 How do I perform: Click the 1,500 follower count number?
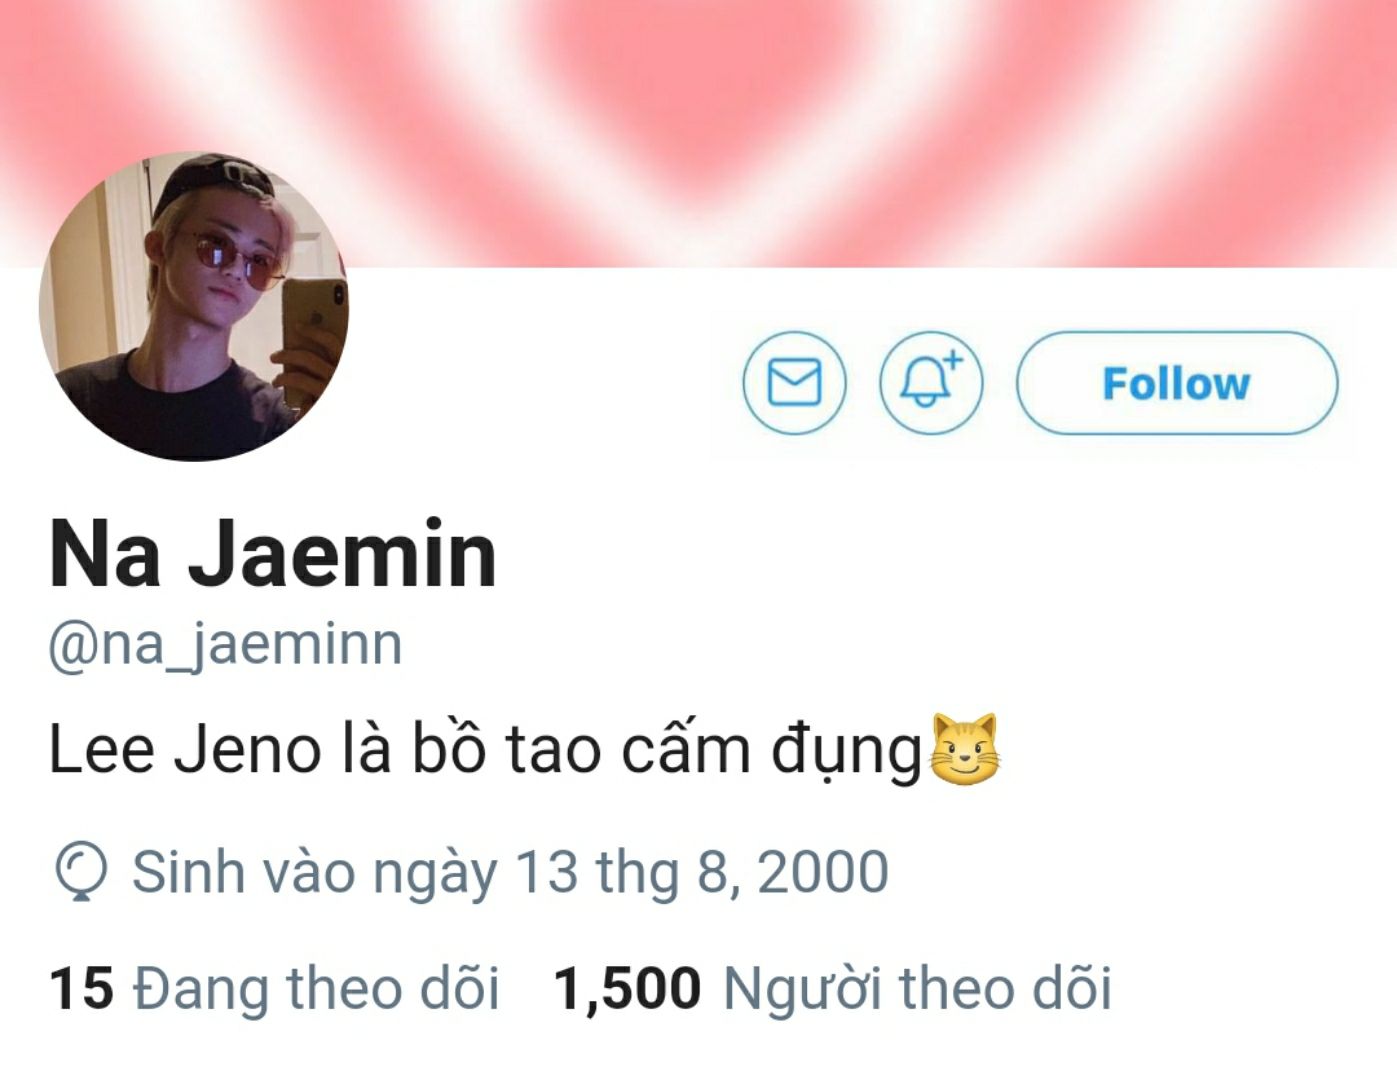coord(627,988)
